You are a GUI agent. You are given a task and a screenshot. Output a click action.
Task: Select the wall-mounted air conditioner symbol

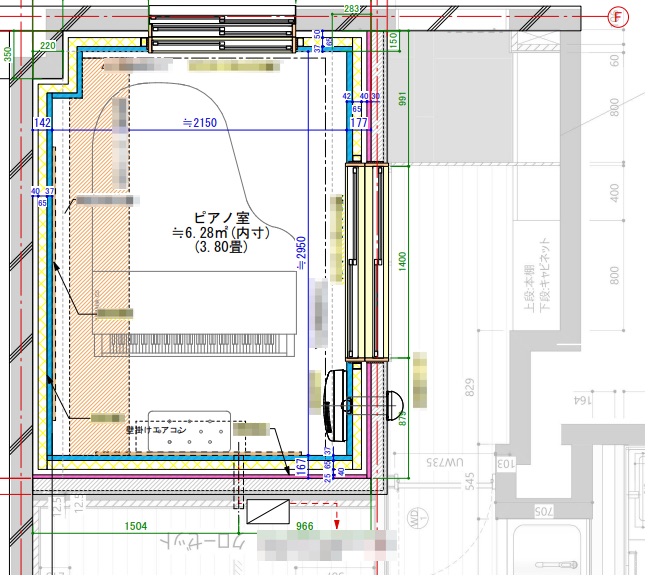click(190, 429)
